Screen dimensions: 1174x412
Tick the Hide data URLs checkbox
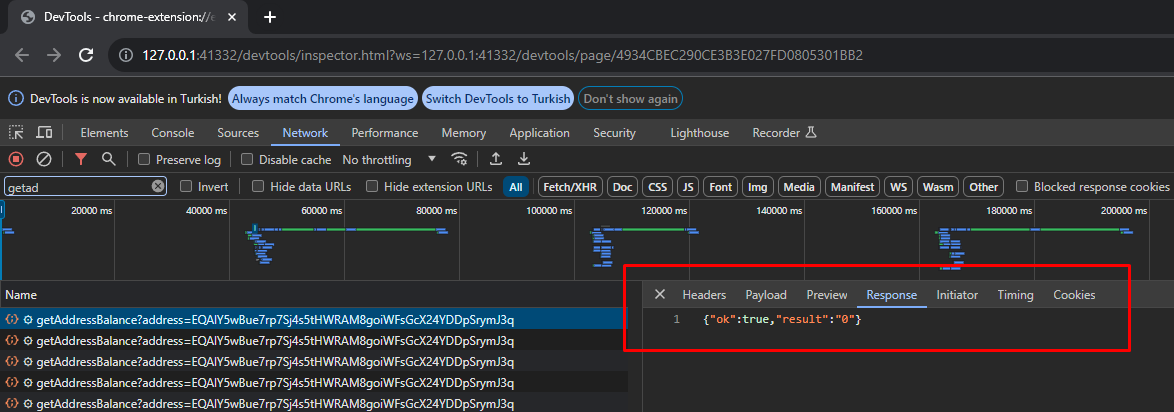click(x=258, y=187)
